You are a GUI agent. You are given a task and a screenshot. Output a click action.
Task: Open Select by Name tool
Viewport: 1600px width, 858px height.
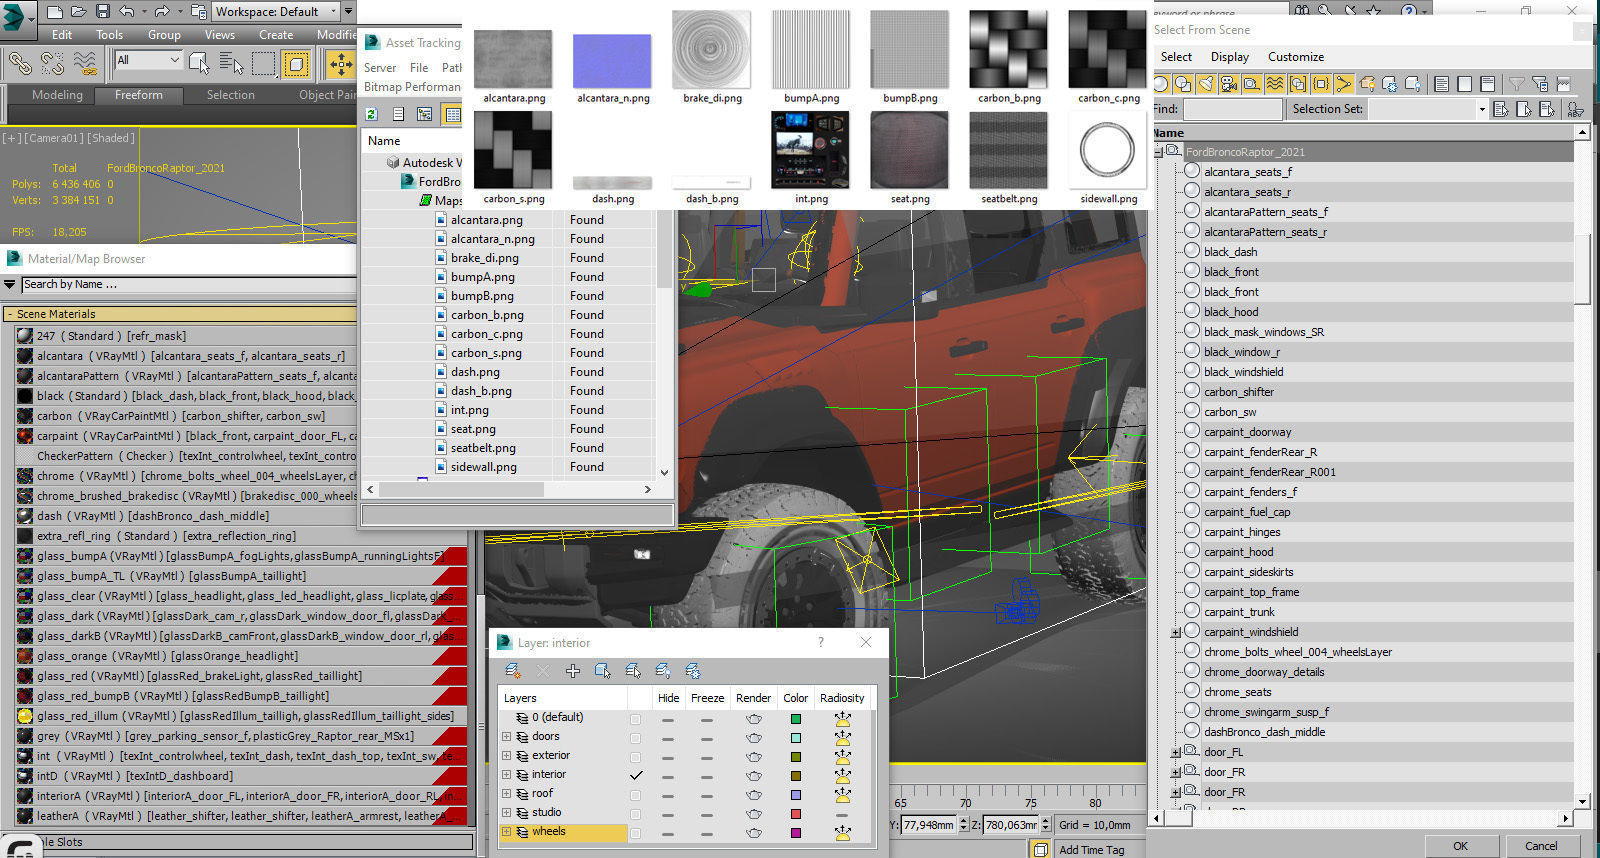[x=231, y=64]
